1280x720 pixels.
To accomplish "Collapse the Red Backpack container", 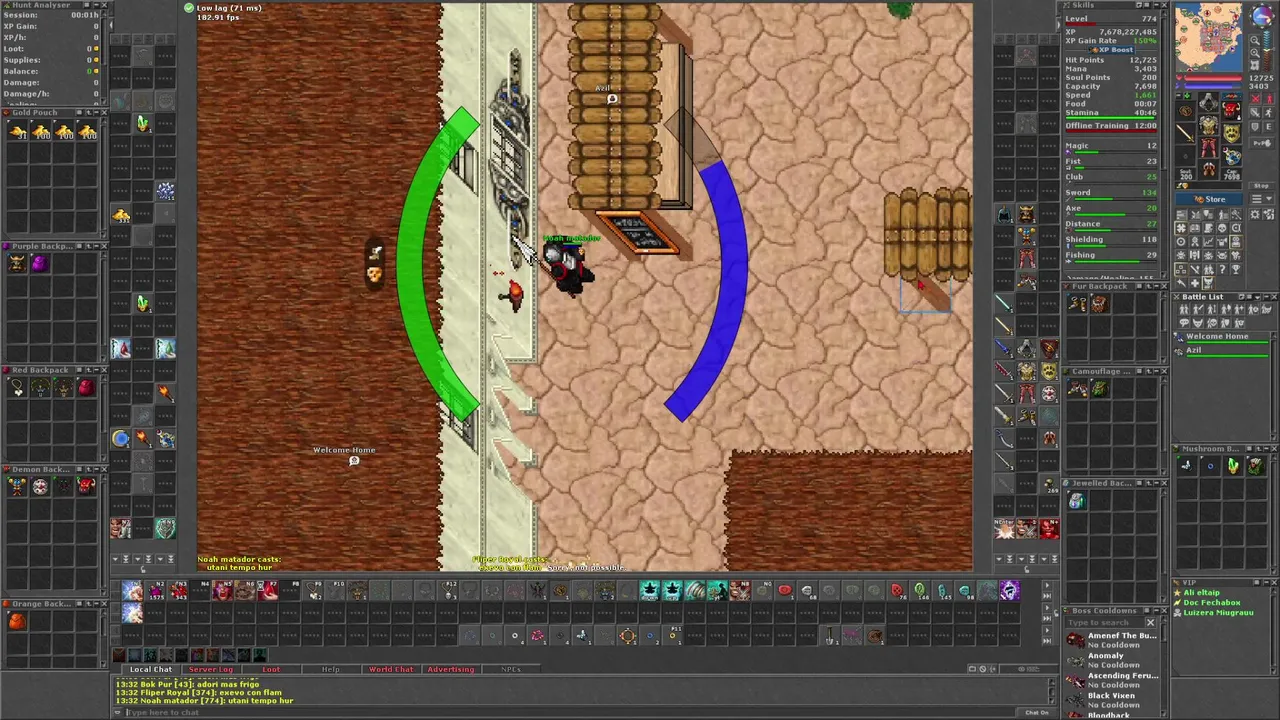I will point(97,370).
